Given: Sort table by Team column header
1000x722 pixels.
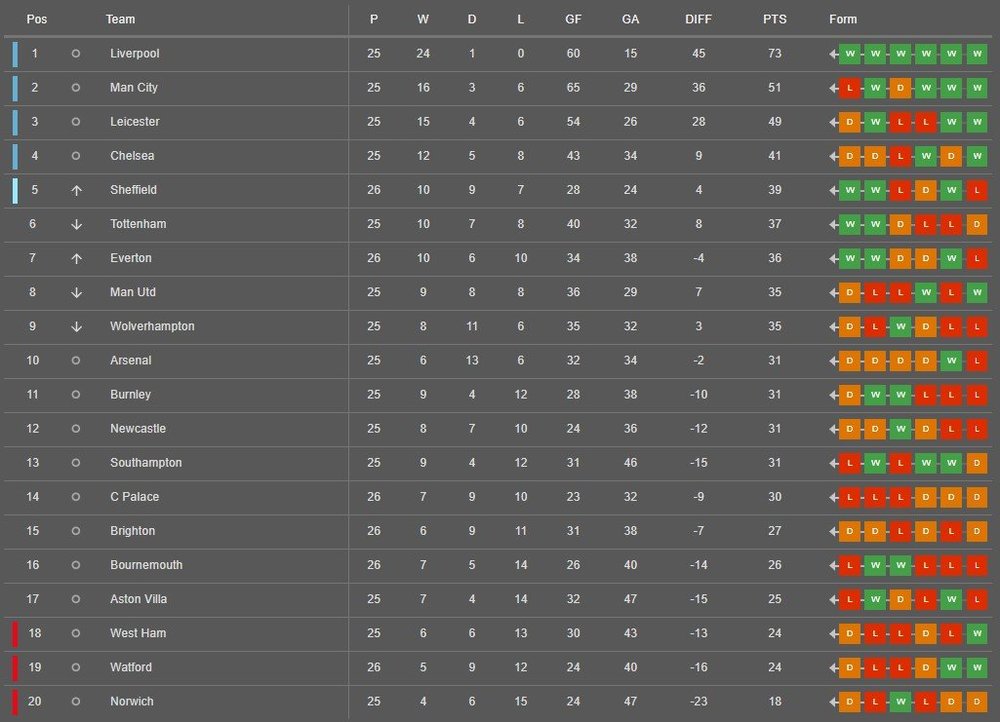Looking at the screenshot, I should coord(120,19).
